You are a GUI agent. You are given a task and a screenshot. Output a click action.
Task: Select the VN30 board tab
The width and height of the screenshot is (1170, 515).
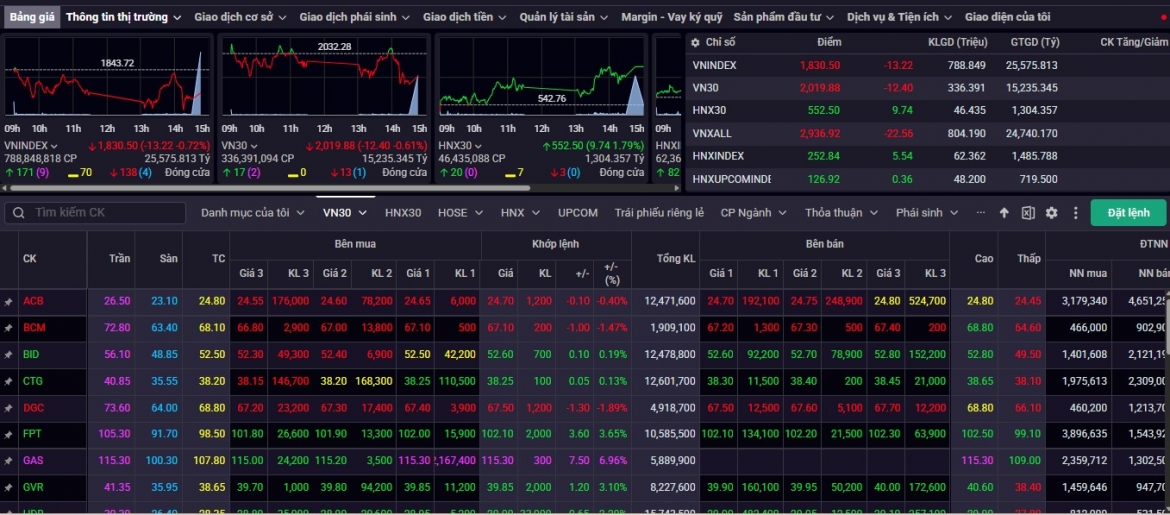(x=345, y=213)
